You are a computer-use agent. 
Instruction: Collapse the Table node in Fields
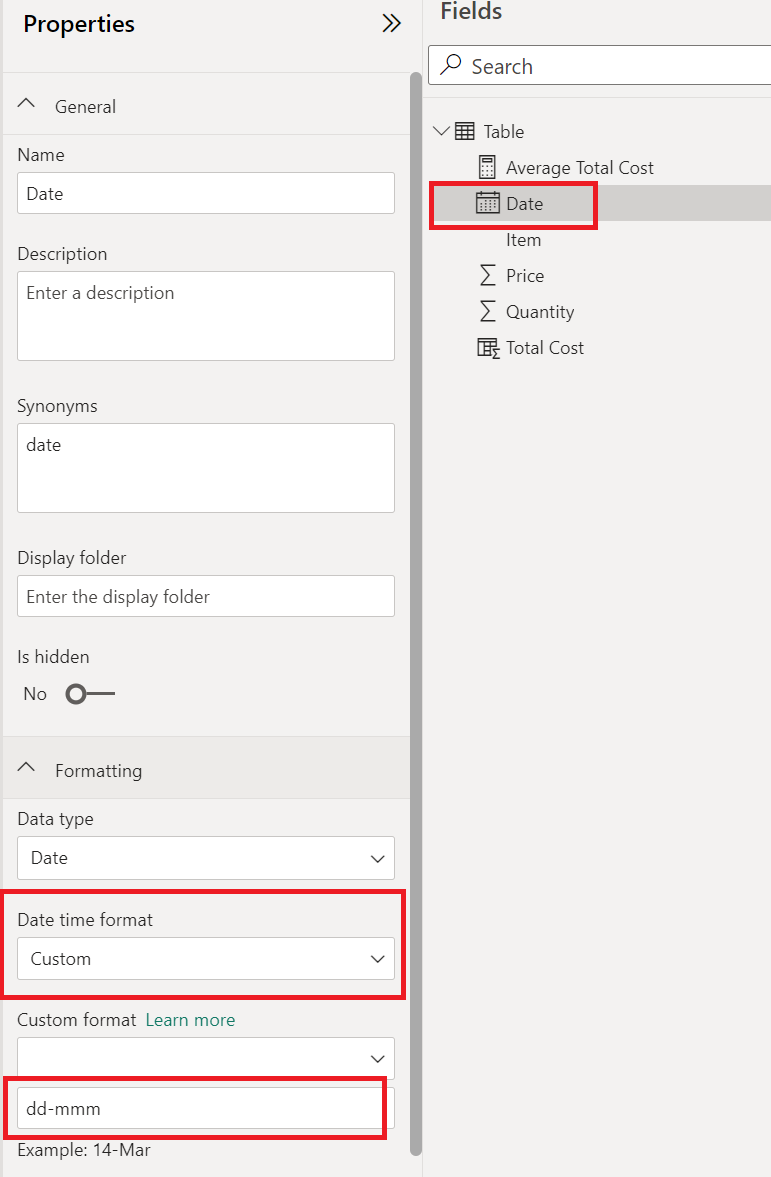coord(441,131)
